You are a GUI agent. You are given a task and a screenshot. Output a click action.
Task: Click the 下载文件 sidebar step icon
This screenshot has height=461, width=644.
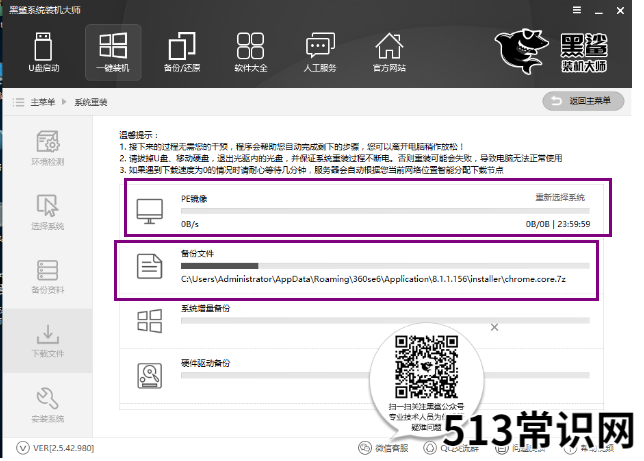coord(48,334)
